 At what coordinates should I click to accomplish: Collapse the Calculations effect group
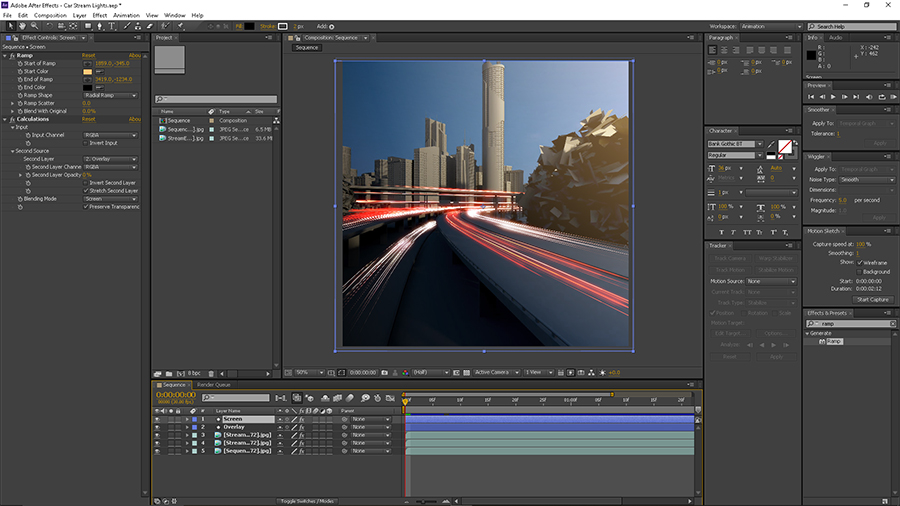click(5, 119)
